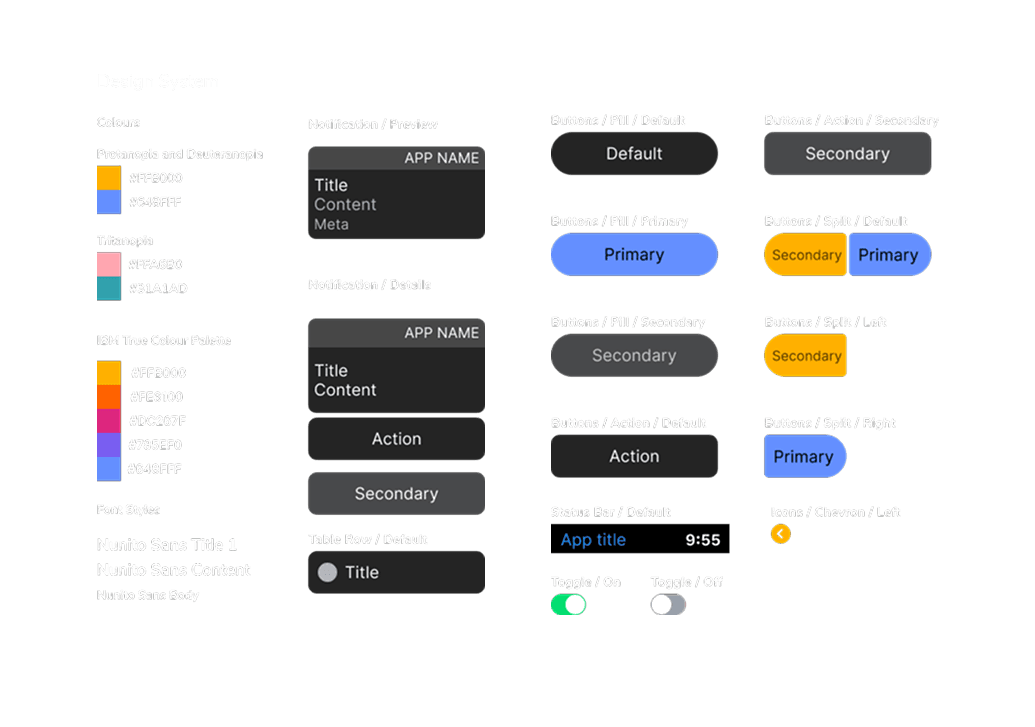Click the grey circle icon in Title row
Image resolution: width=1035 pixels, height=727 pixels.
point(327,572)
